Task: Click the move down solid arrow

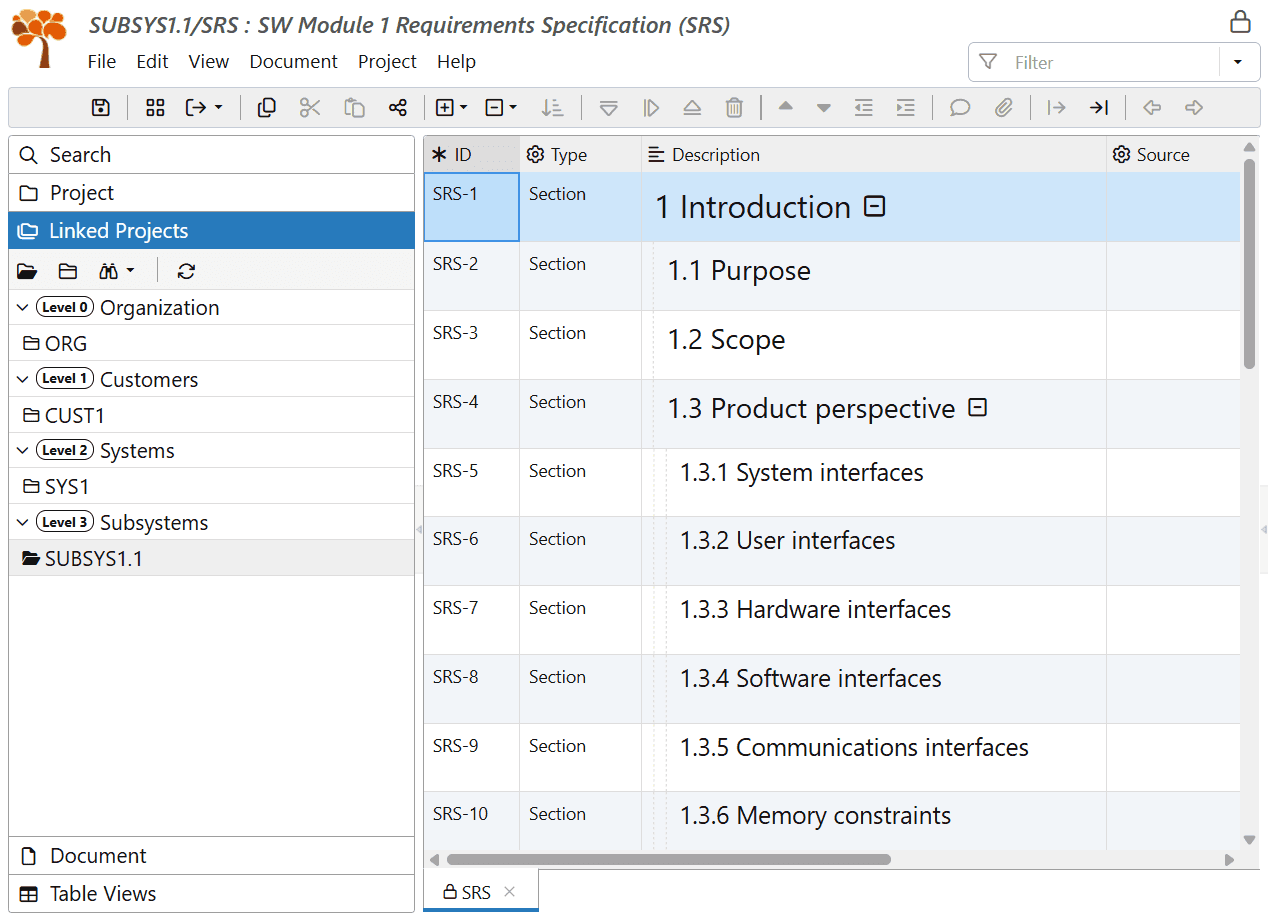Action: 824,108
